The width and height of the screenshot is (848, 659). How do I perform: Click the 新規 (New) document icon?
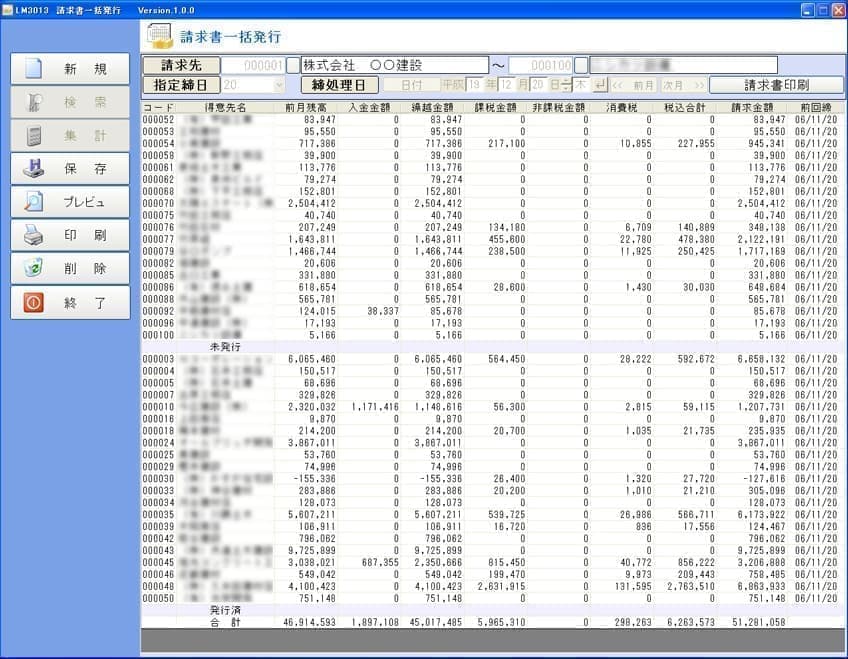(34, 69)
